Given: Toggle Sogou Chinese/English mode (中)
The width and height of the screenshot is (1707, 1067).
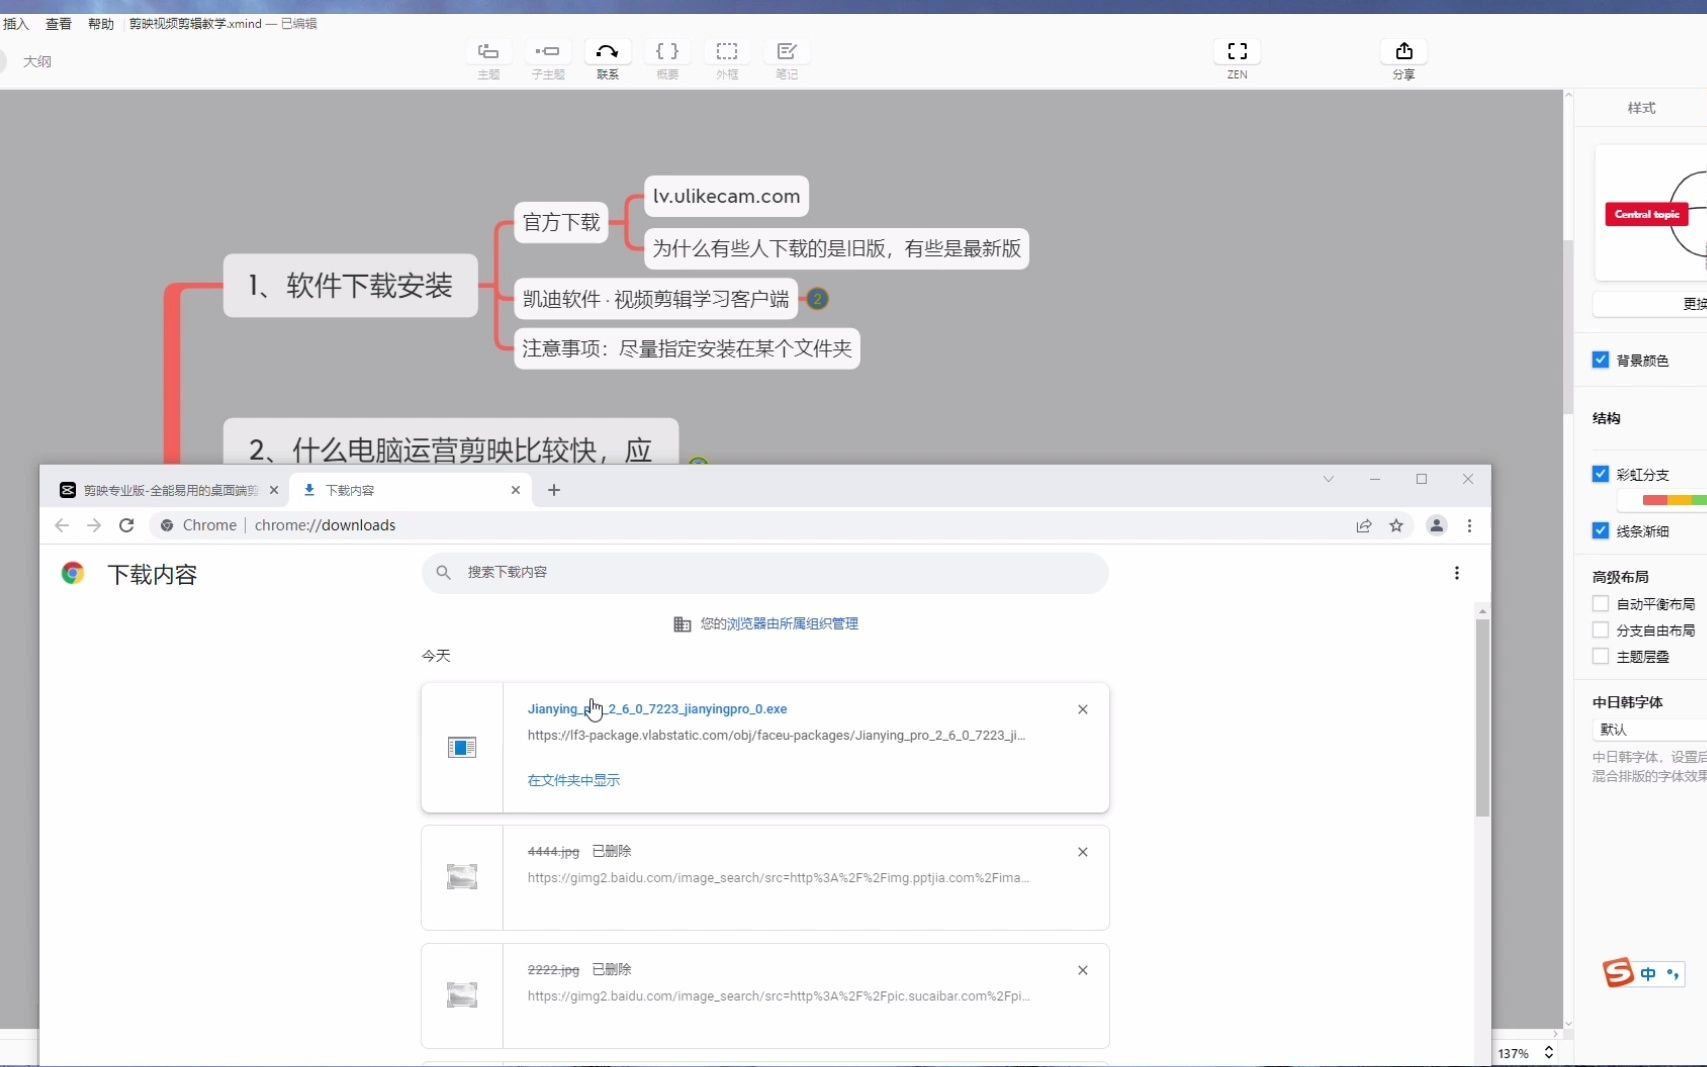Looking at the screenshot, I should [1648, 974].
